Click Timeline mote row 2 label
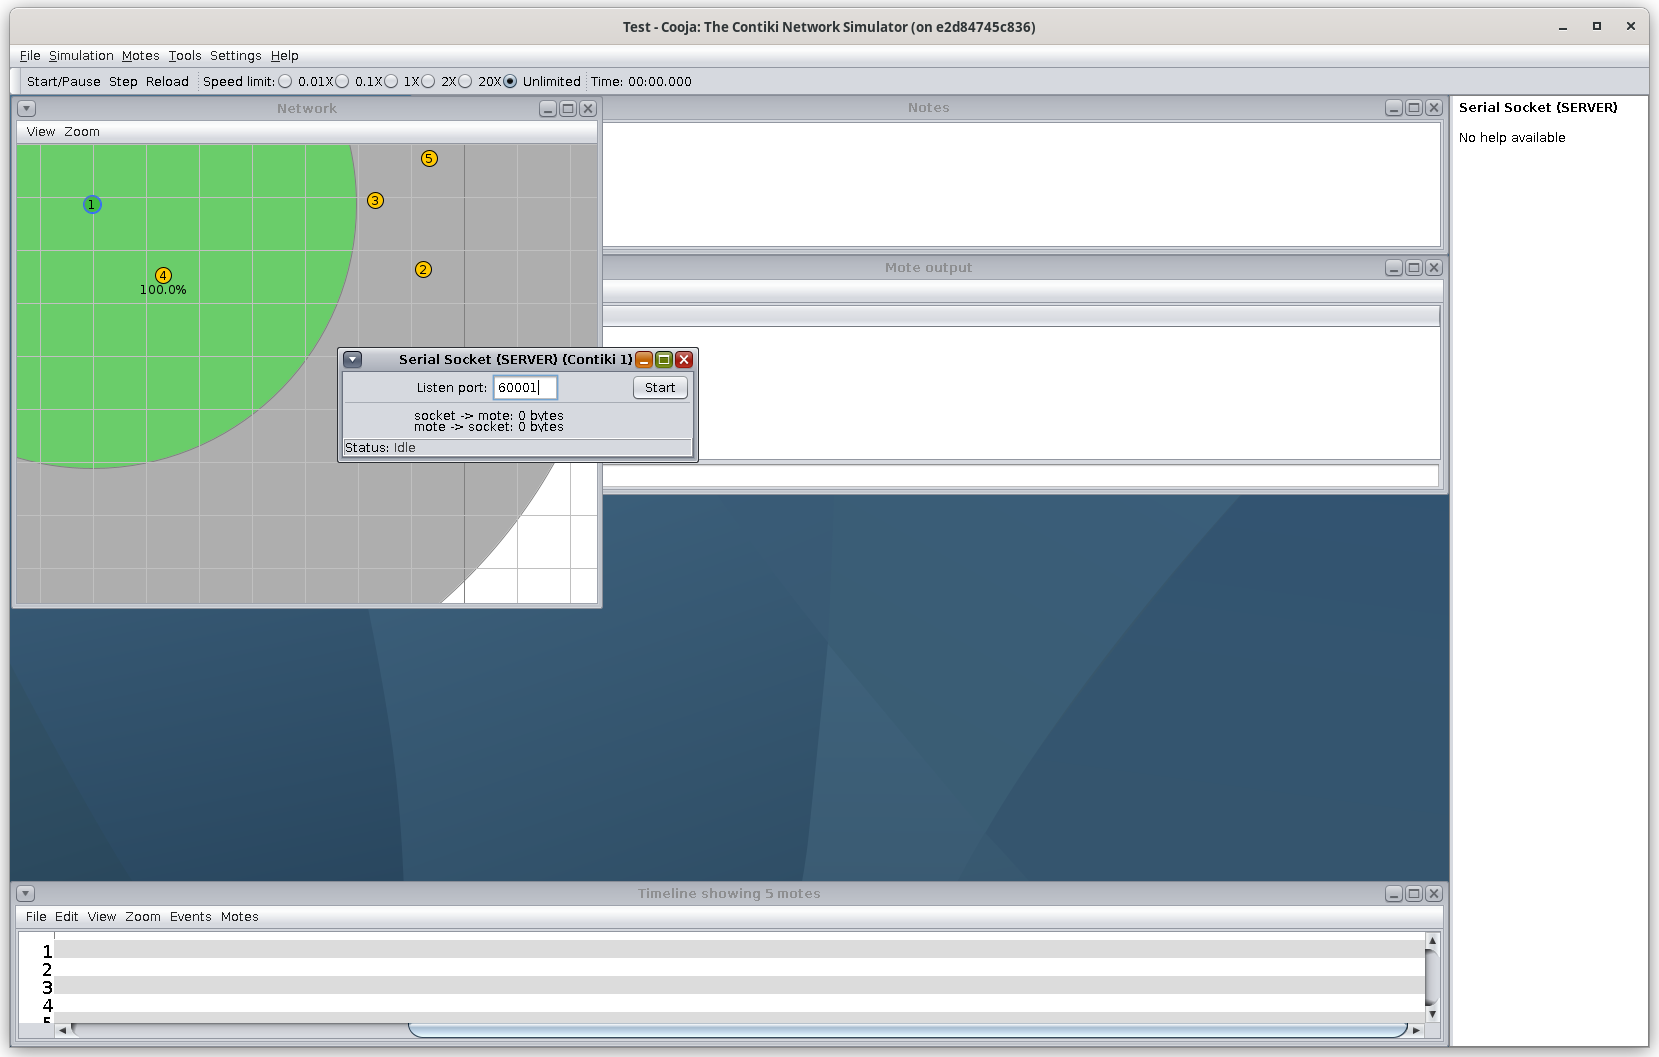 tap(47, 970)
